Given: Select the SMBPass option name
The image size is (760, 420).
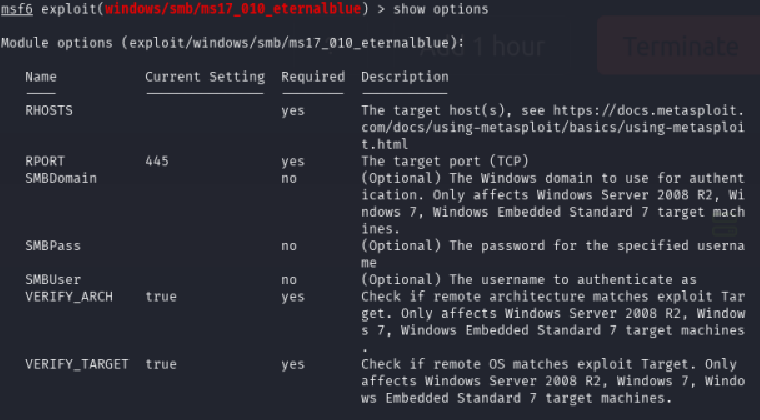Looking at the screenshot, I should [x=53, y=244].
